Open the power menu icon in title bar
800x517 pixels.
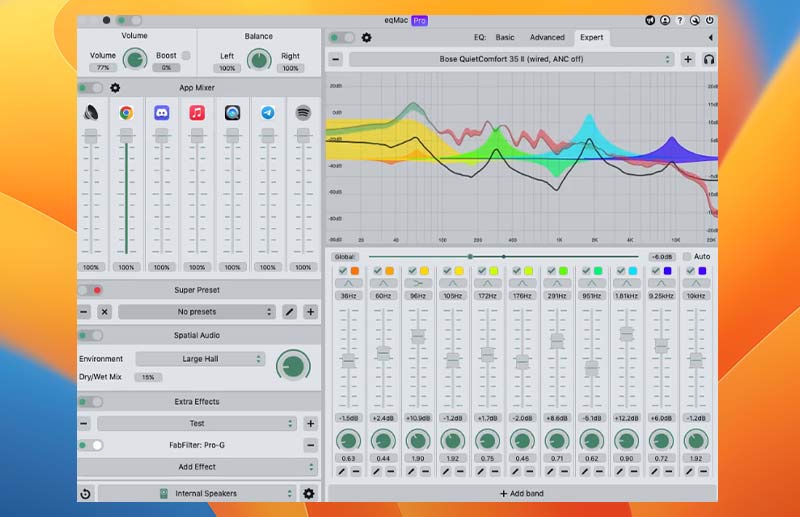click(710, 20)
